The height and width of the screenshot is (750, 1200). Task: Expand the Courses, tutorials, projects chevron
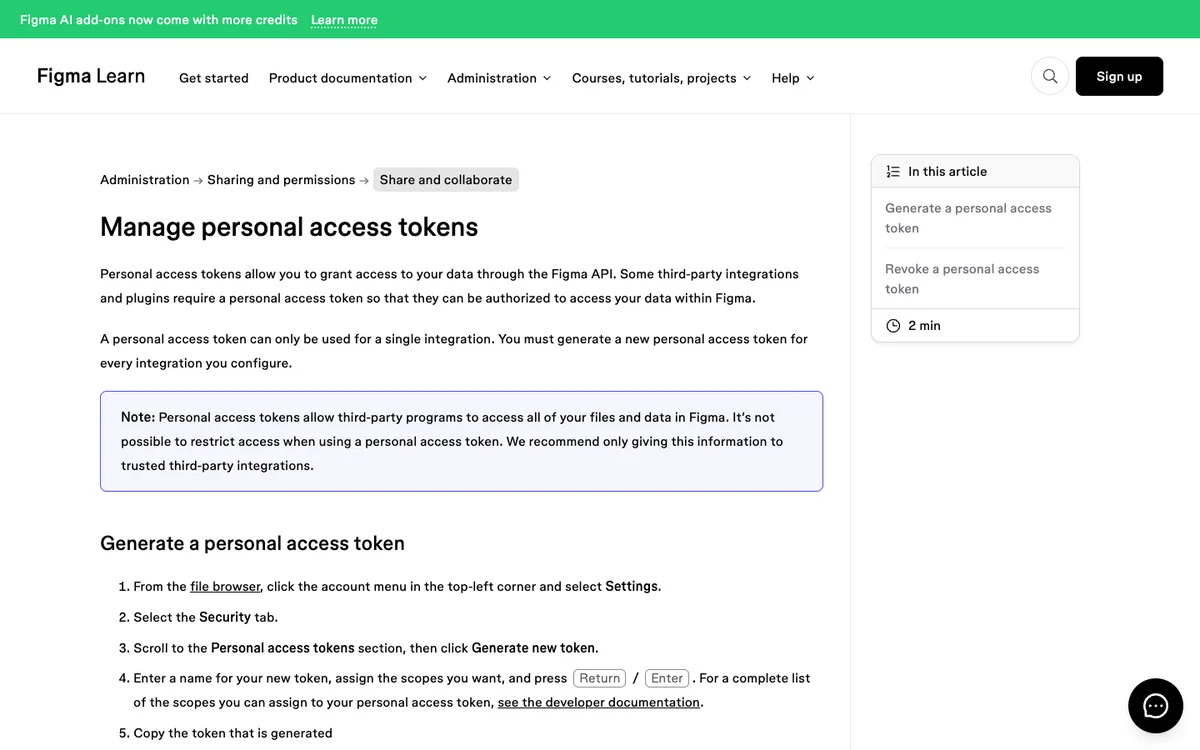[747, 78]
